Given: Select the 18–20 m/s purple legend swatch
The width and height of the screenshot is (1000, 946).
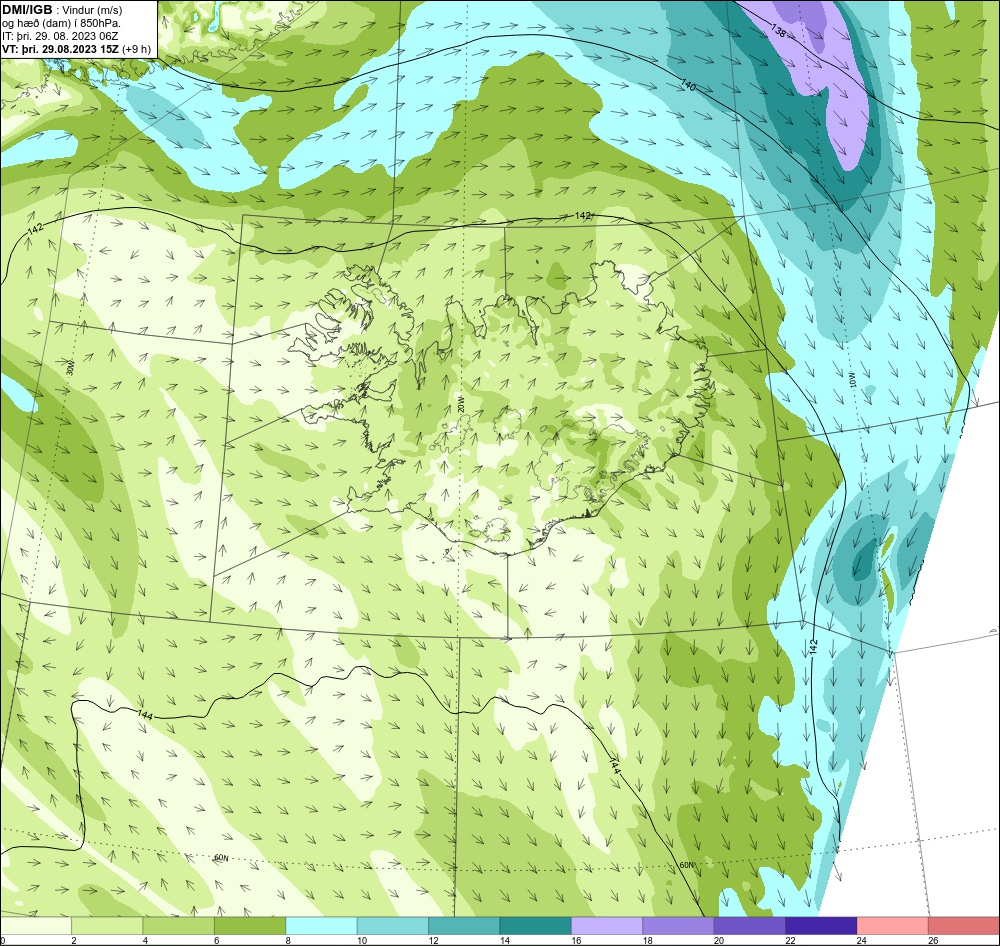Looking at the screenshot, I should tap(679, 925).
